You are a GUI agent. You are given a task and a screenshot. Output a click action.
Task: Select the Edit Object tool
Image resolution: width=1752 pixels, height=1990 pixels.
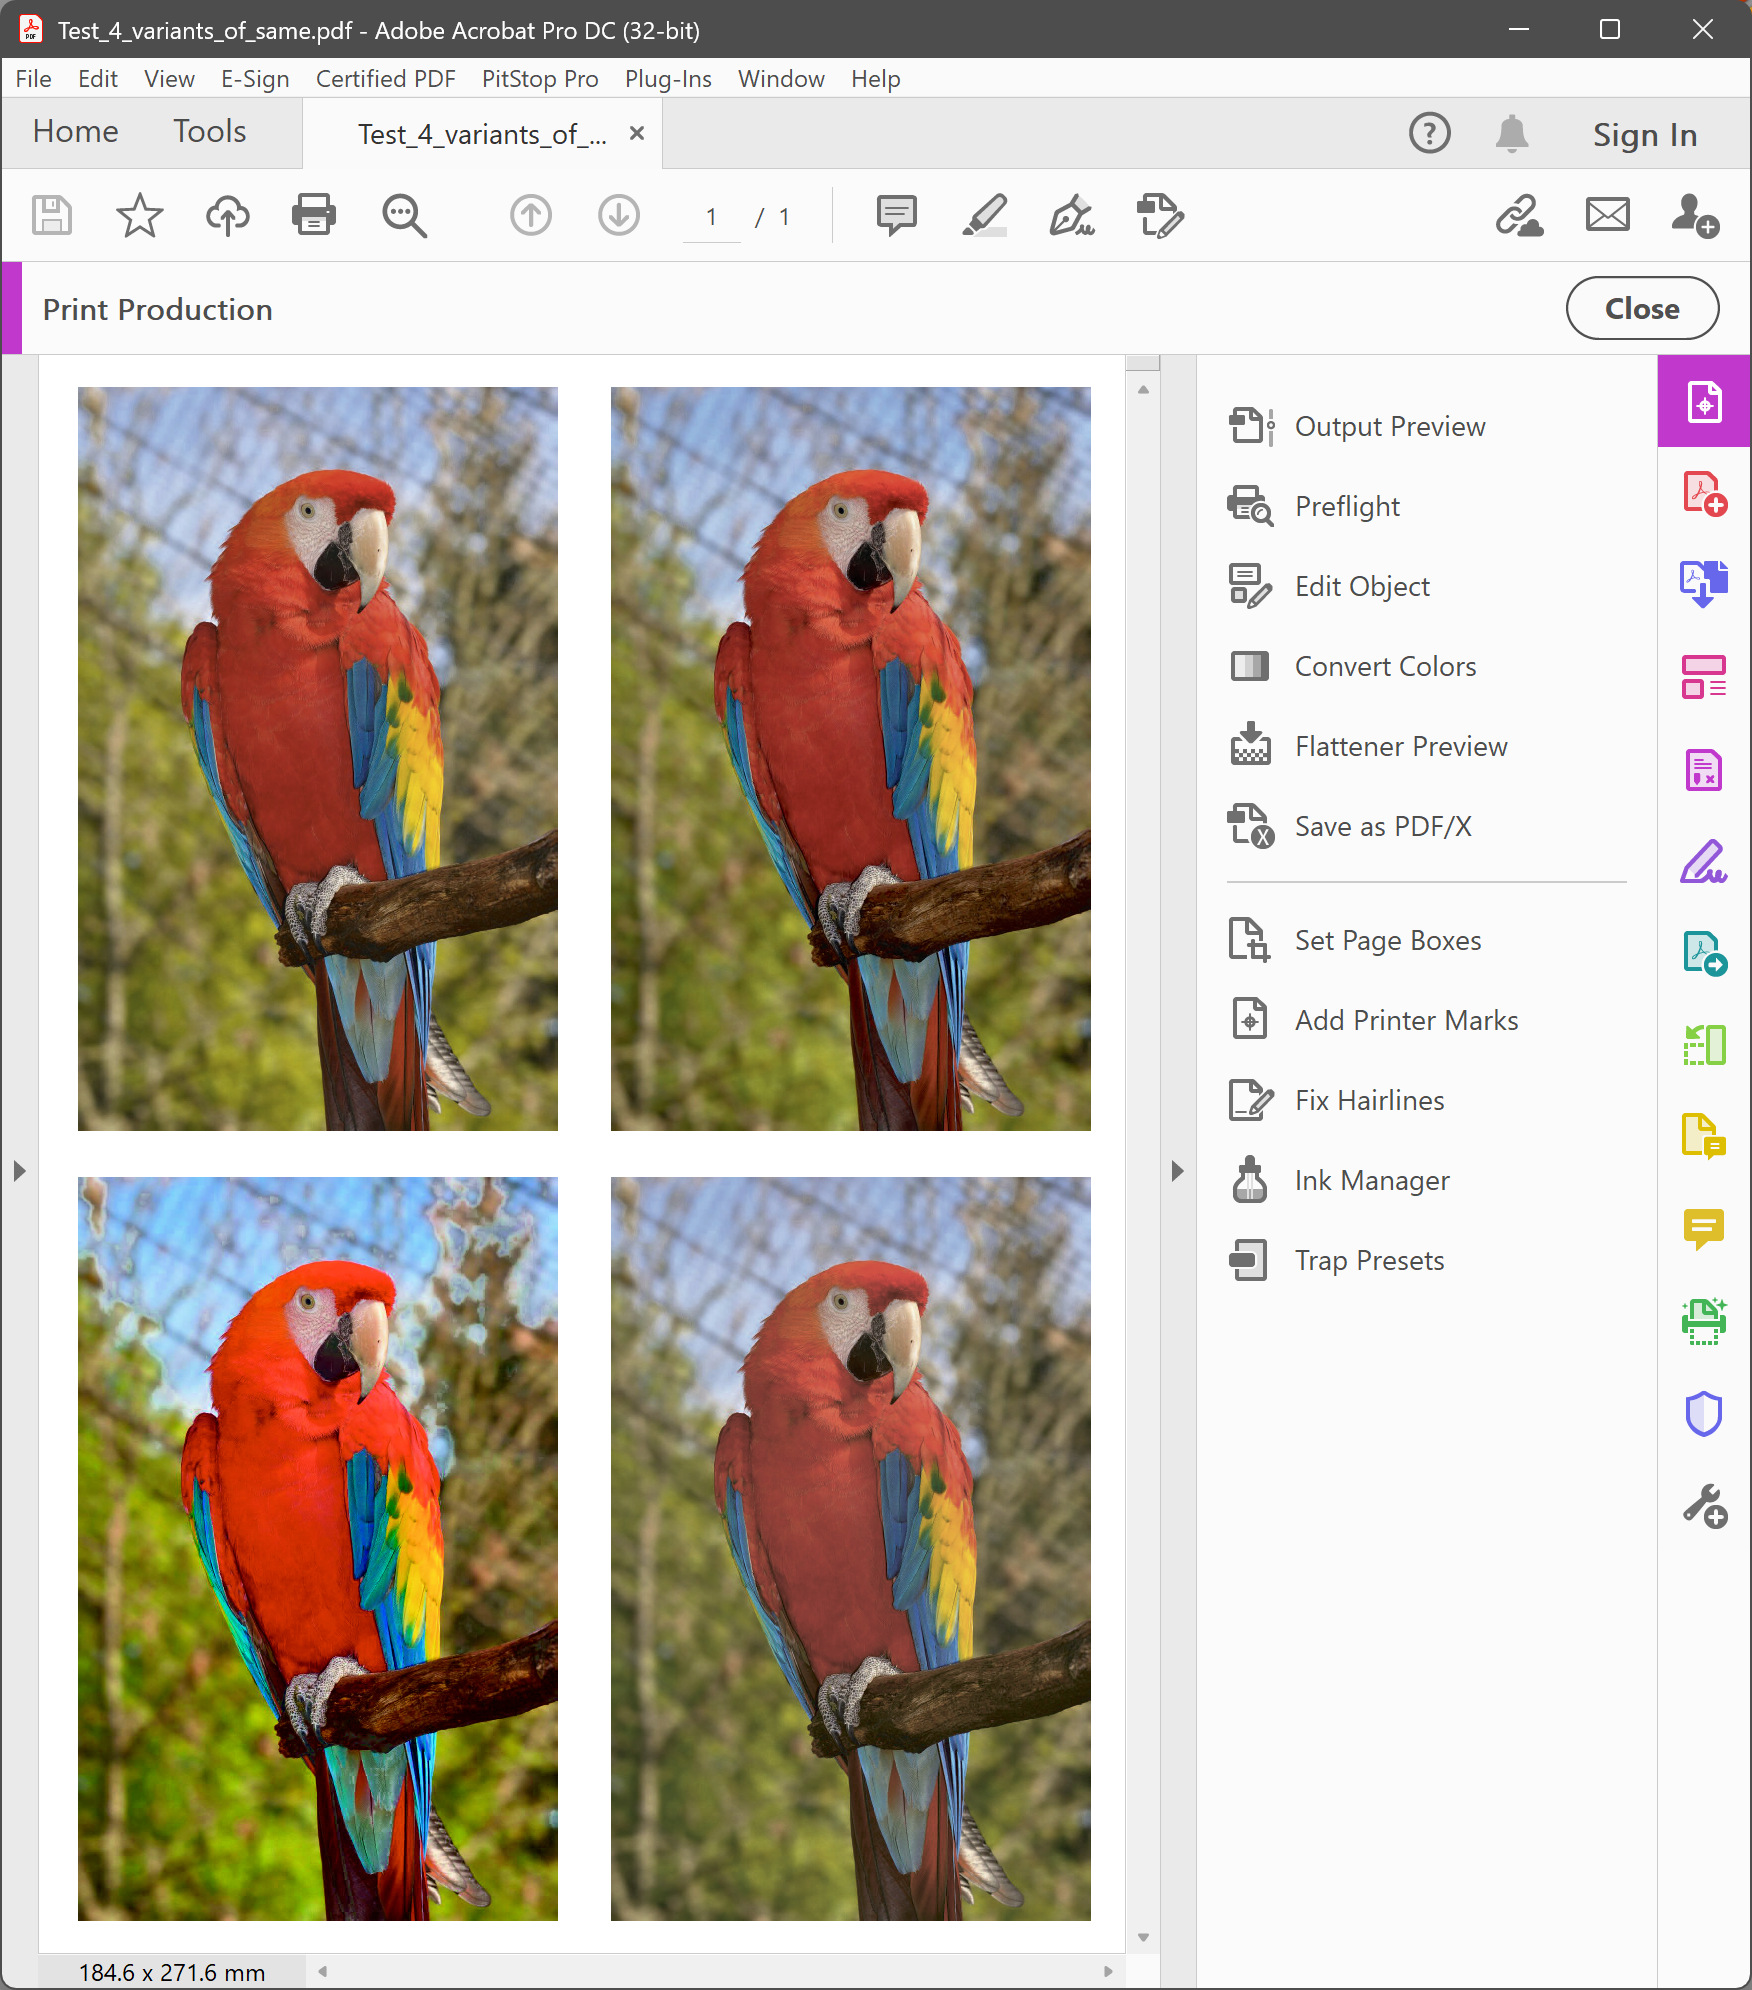(x=1361, y=587)
